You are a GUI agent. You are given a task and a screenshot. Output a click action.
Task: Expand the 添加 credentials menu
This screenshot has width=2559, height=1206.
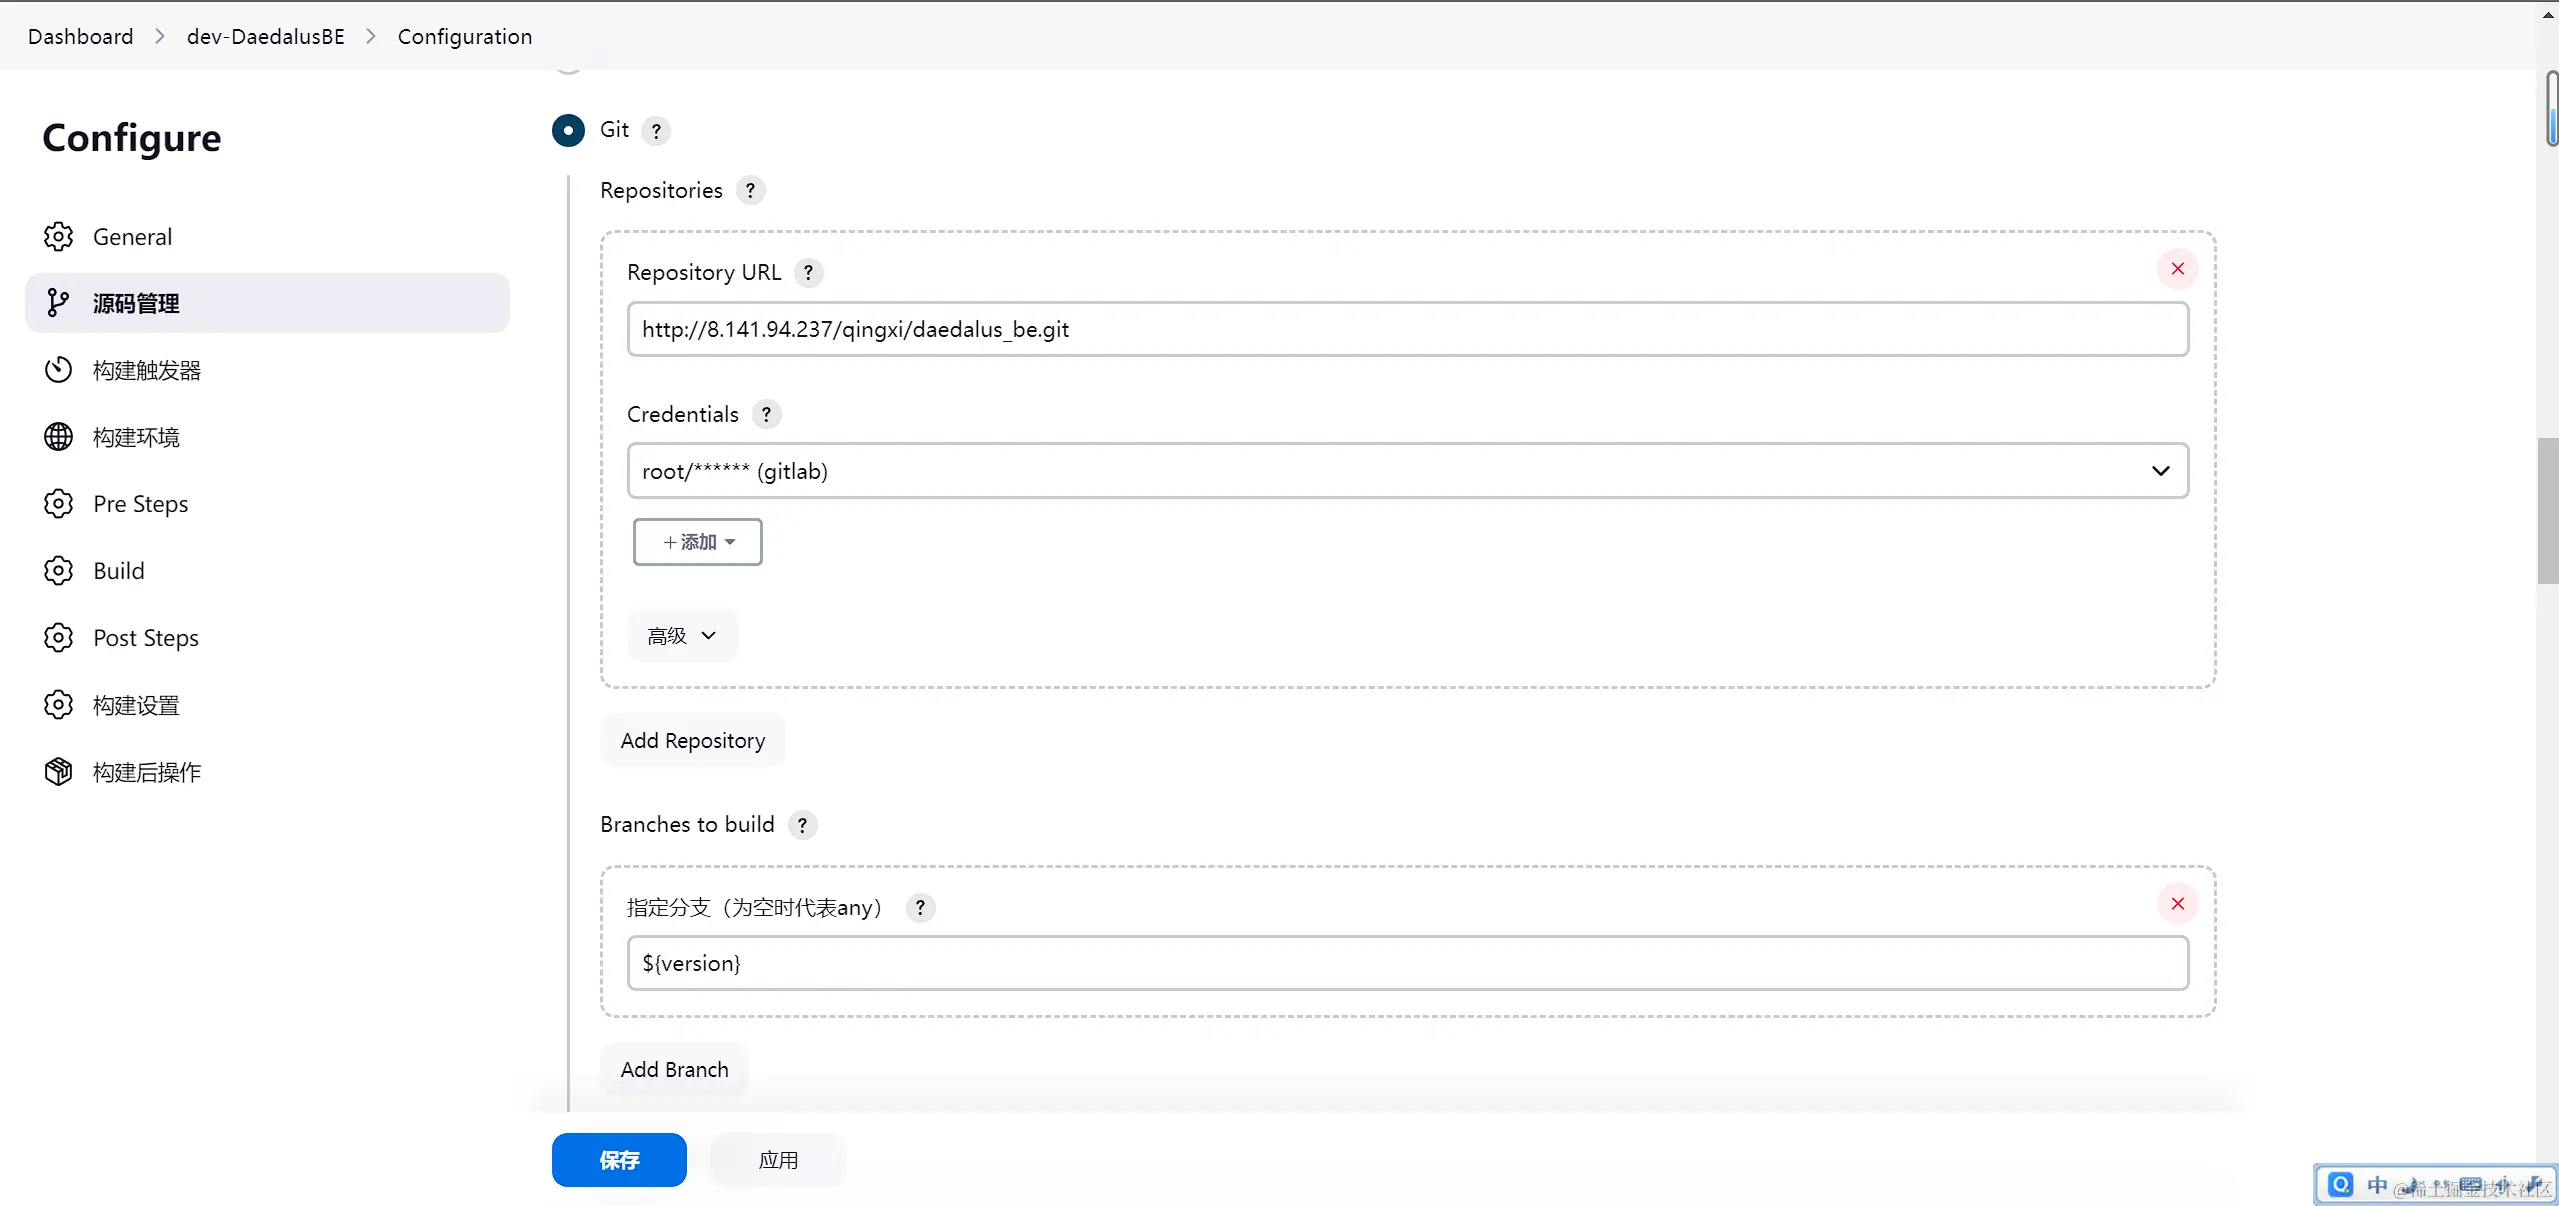697,542
